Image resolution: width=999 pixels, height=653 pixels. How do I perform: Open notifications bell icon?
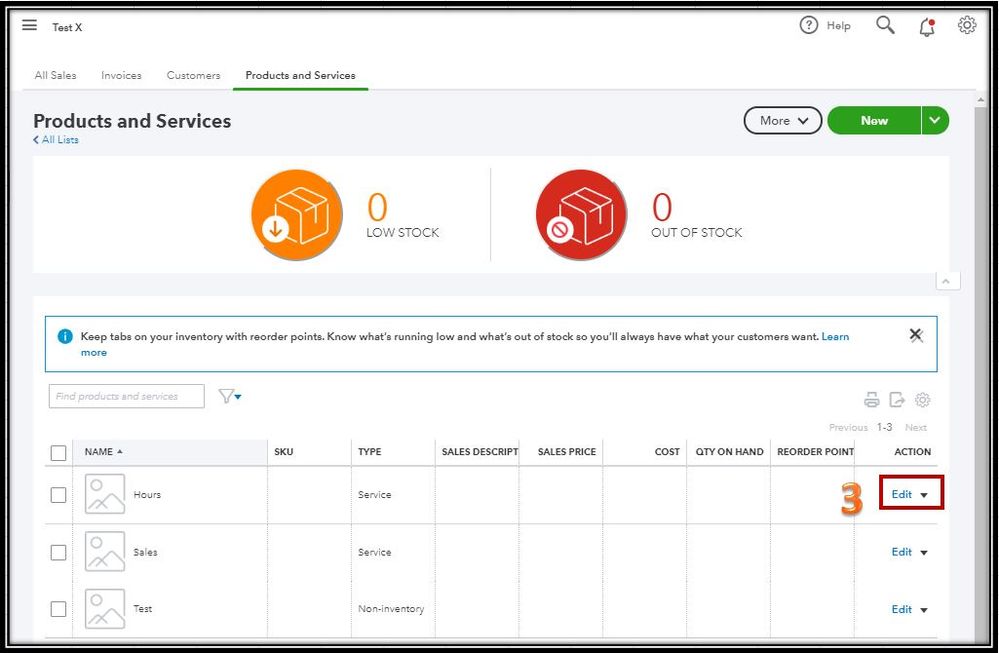click(x=926, y=27)
